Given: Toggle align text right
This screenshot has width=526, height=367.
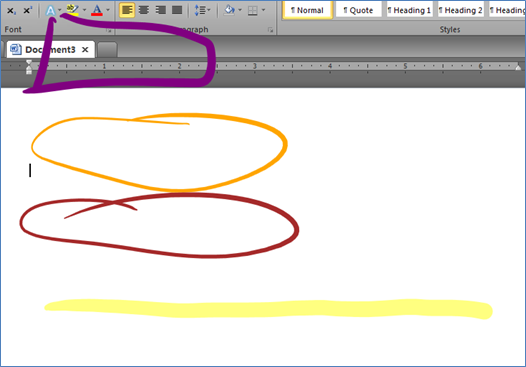Looking at the screenshot, I should coord(161,10).
